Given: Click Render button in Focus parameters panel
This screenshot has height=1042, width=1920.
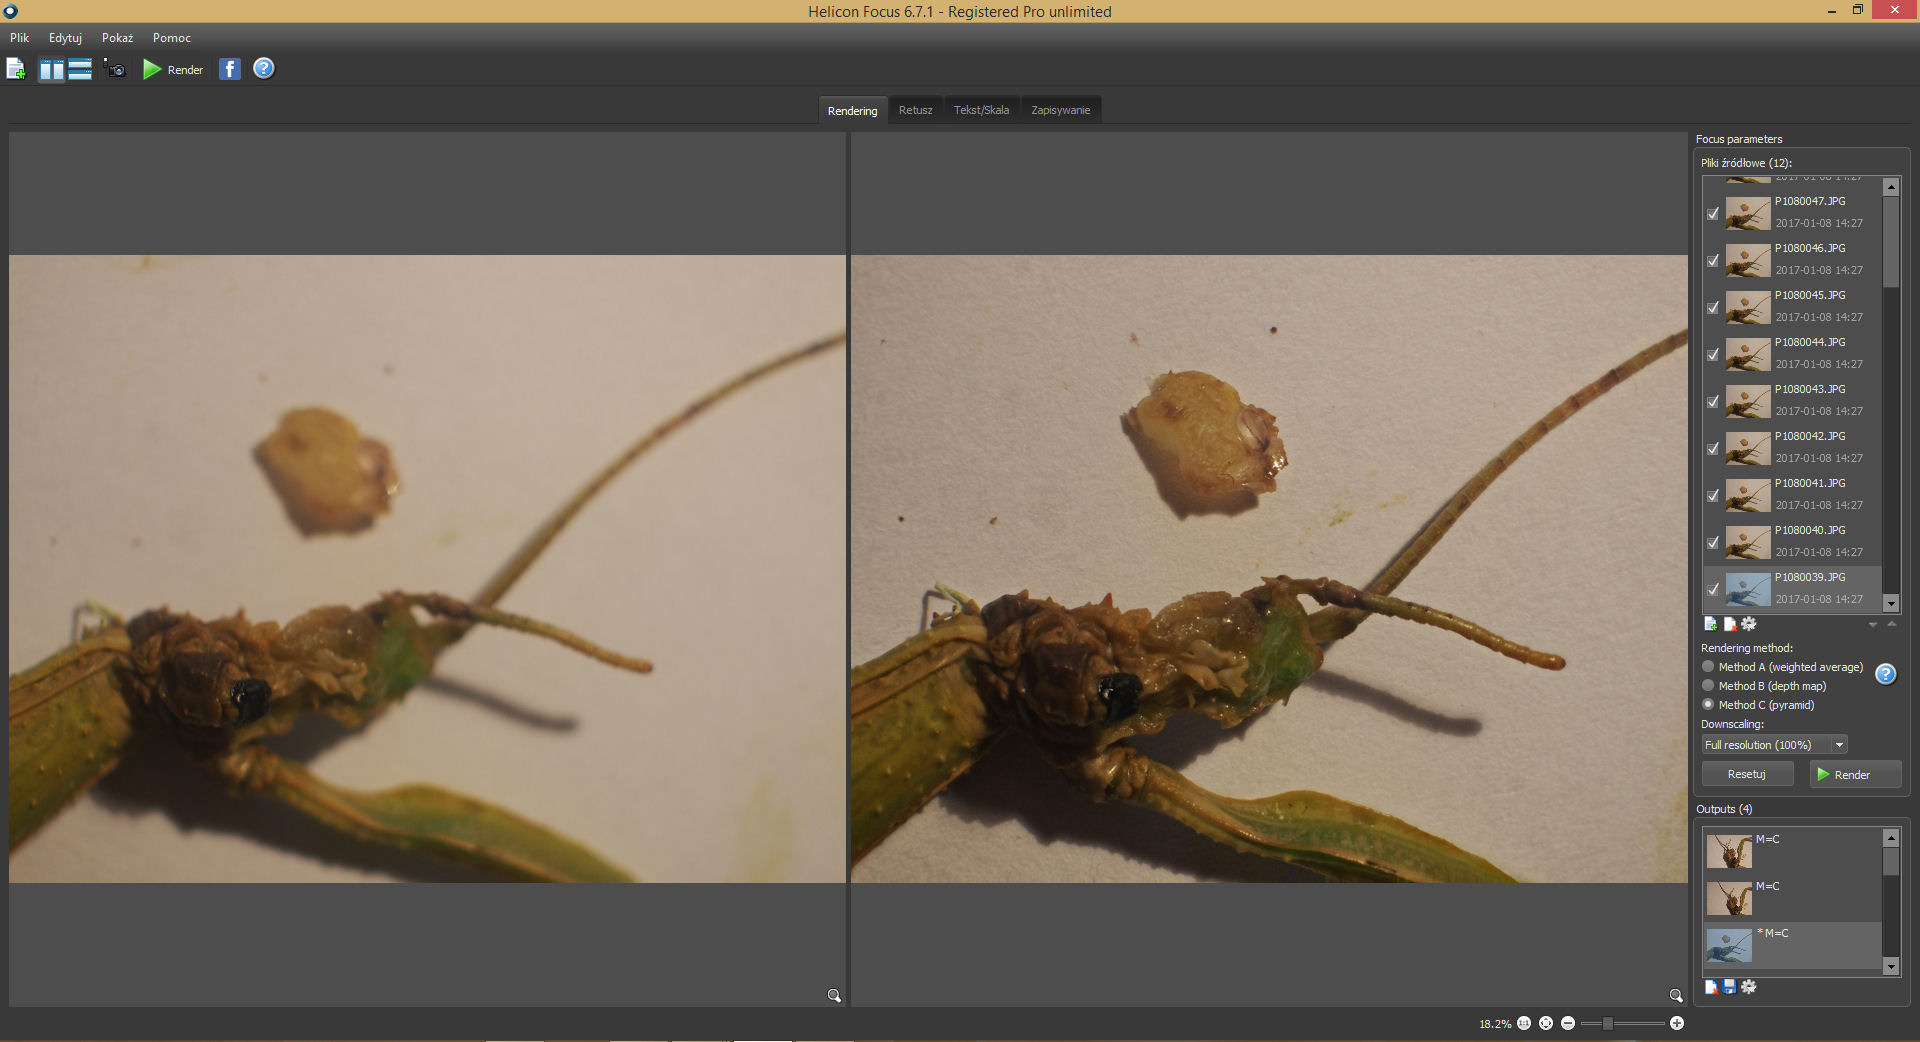Looking at the screenshot, I should 1854,774.
